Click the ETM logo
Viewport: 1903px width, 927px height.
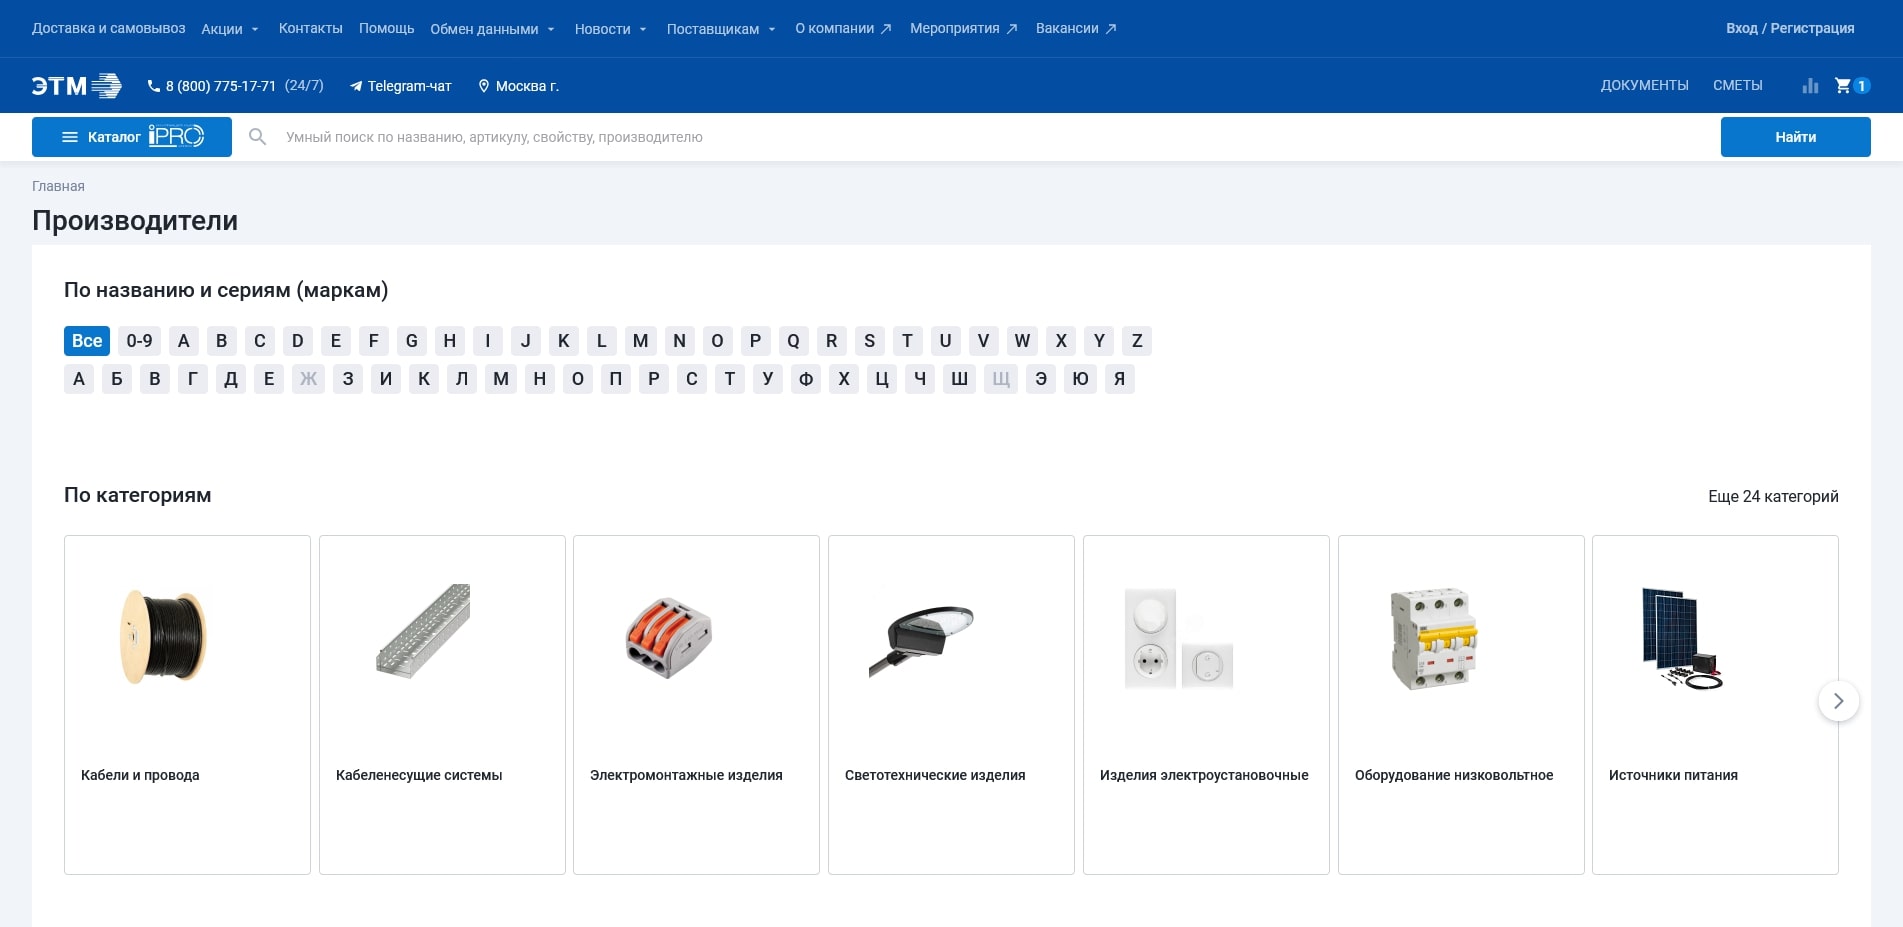76,86
